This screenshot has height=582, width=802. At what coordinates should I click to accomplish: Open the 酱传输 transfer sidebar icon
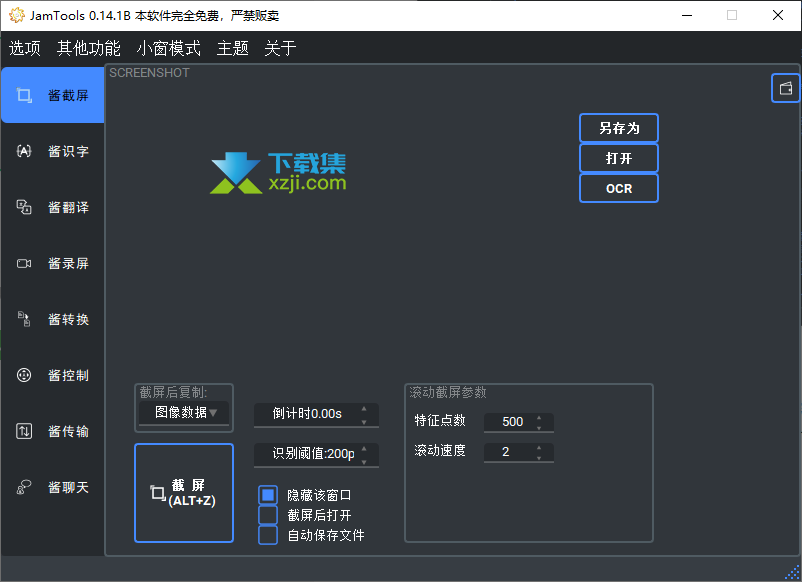click(x=24, y=431)
